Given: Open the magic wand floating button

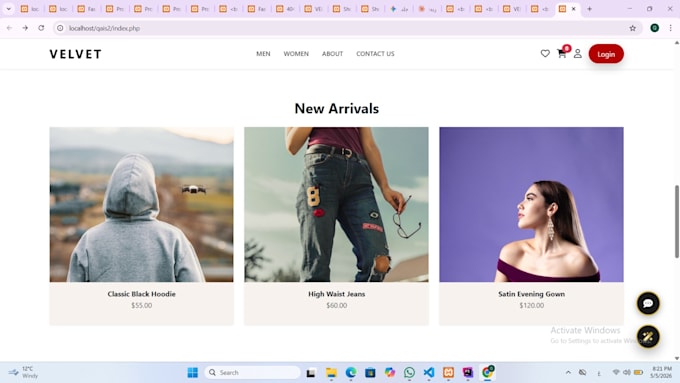Looking at the screenshot, I should pyautogui.click(x=648, y=337).
